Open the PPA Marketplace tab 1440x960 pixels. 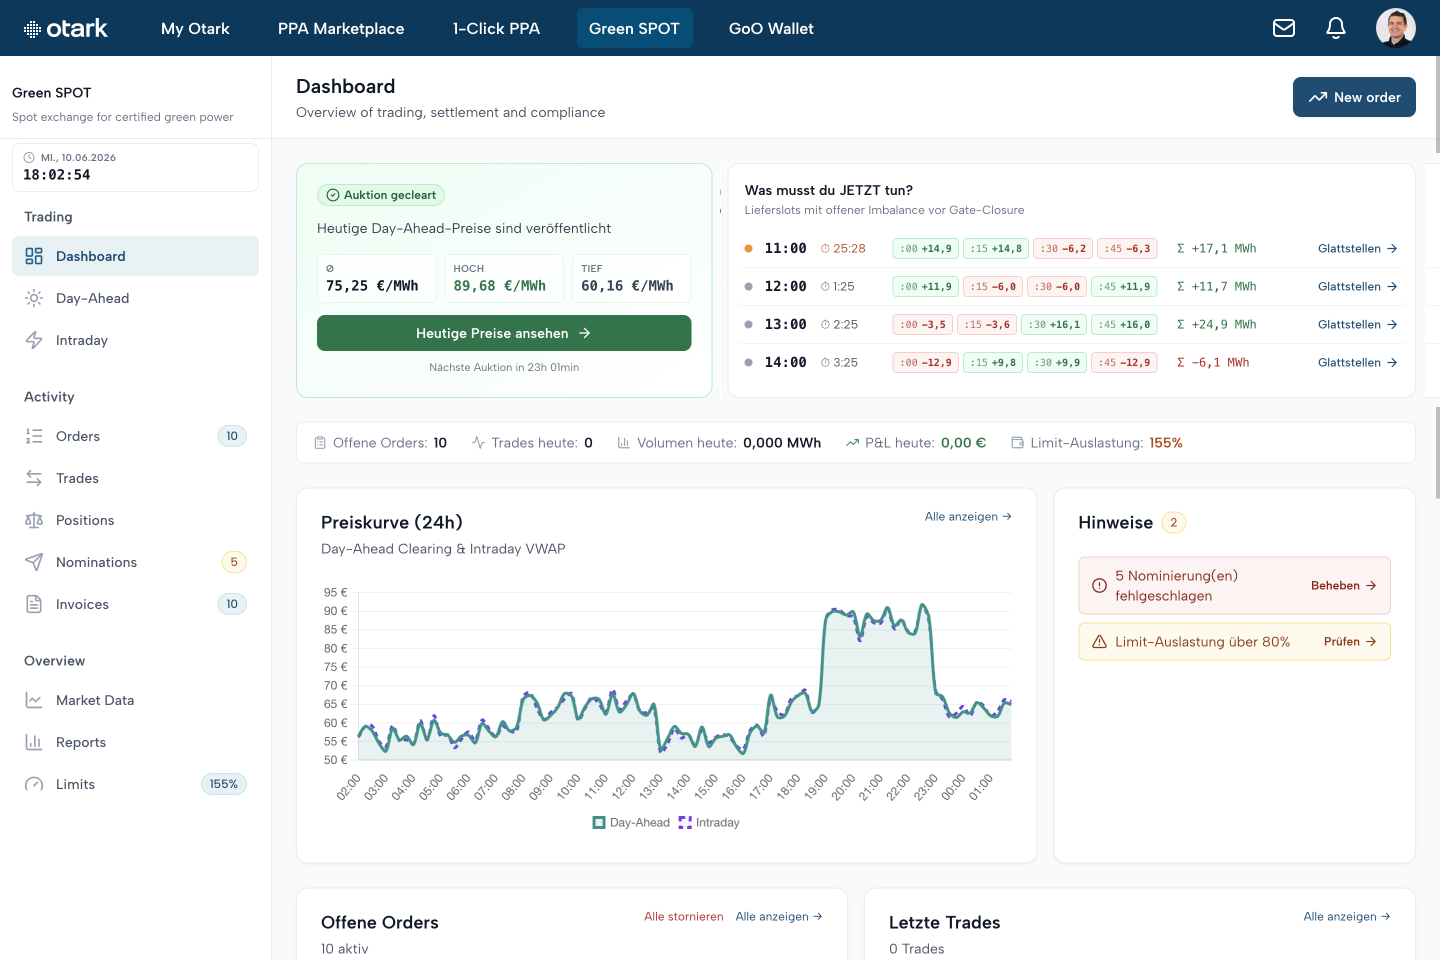341,28
